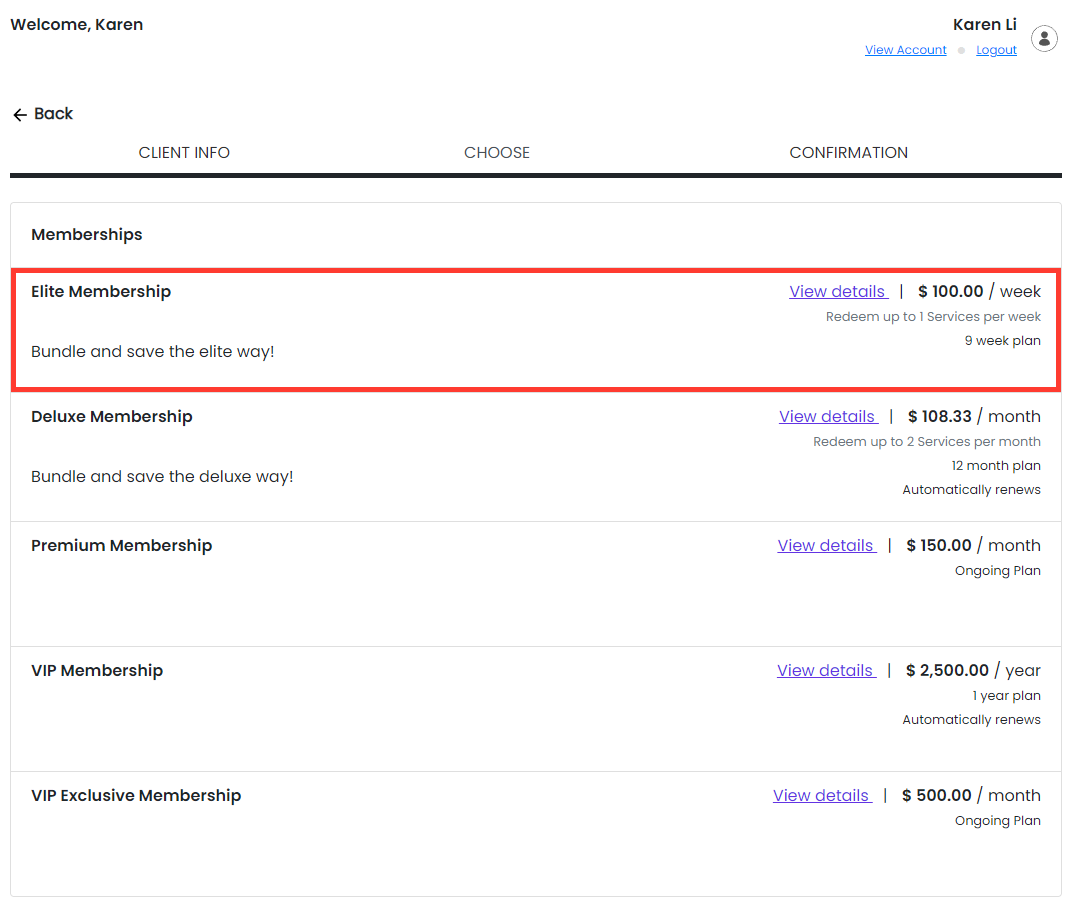Switch to the CLIENT INFO step tab
1073x904 pixels.
coord(184,153)
